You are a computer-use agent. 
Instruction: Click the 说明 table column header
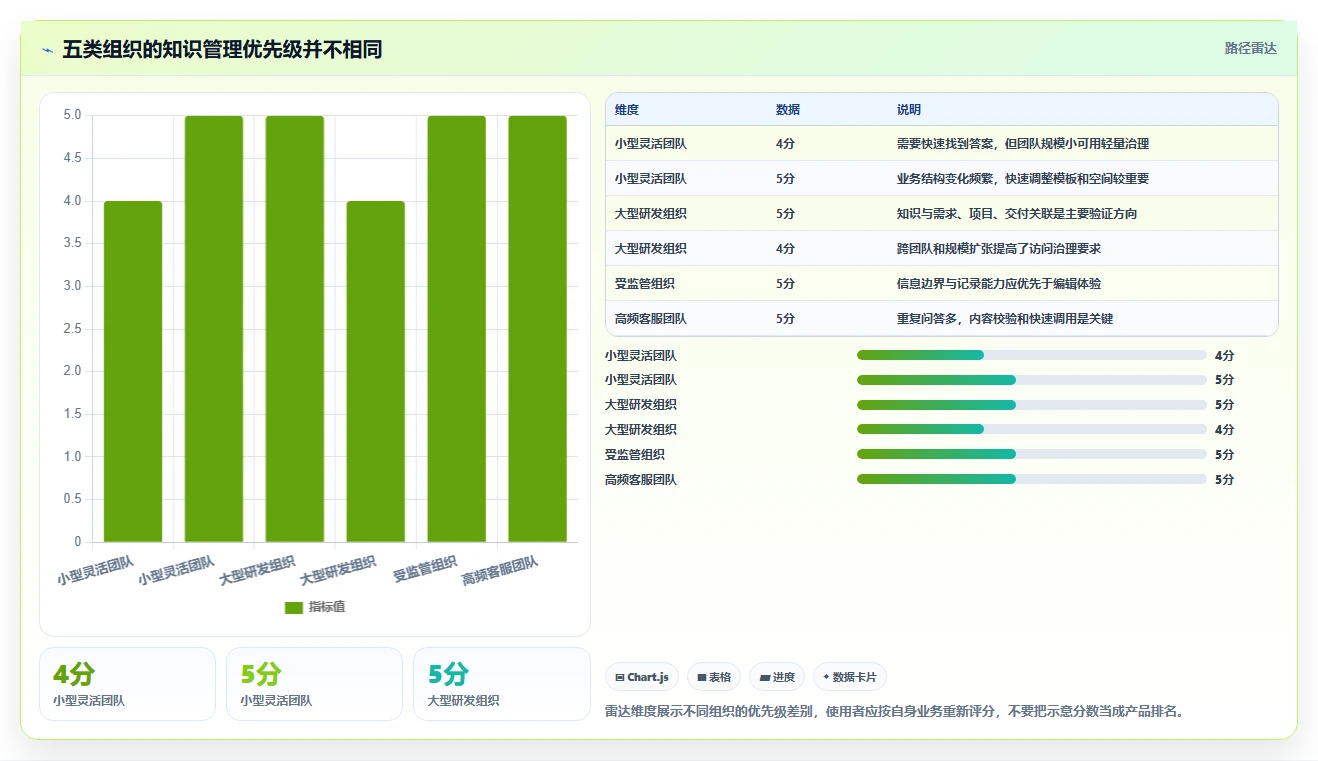[909, 110]
